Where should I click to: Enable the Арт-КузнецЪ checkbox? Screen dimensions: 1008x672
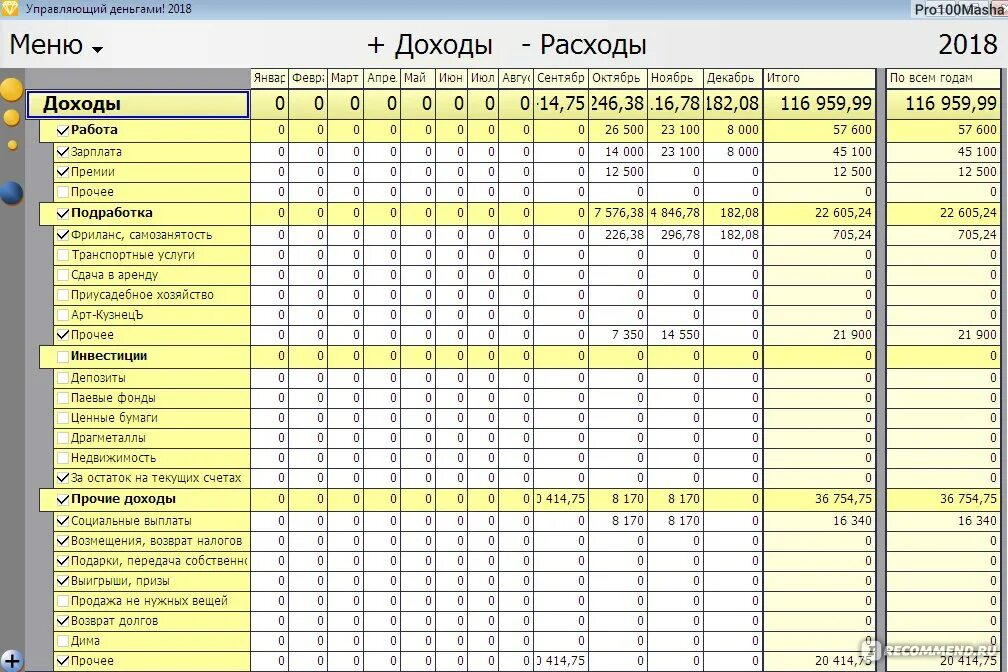pyautogui.click(x=62, y=314)
